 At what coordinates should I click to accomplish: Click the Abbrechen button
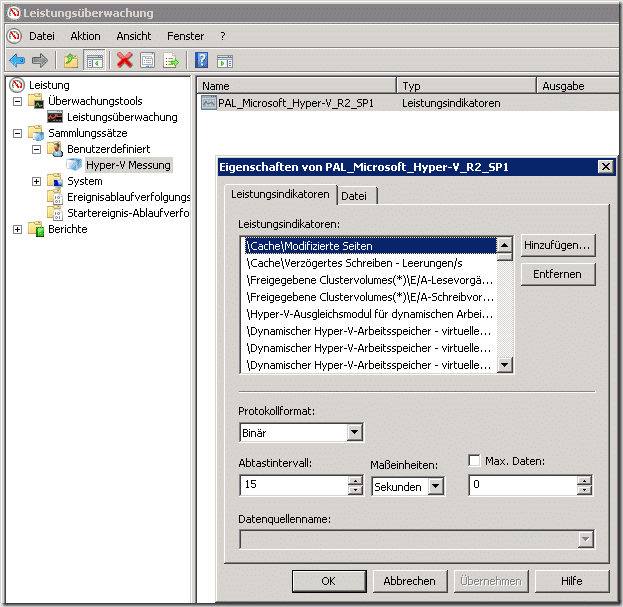point(410,581)
